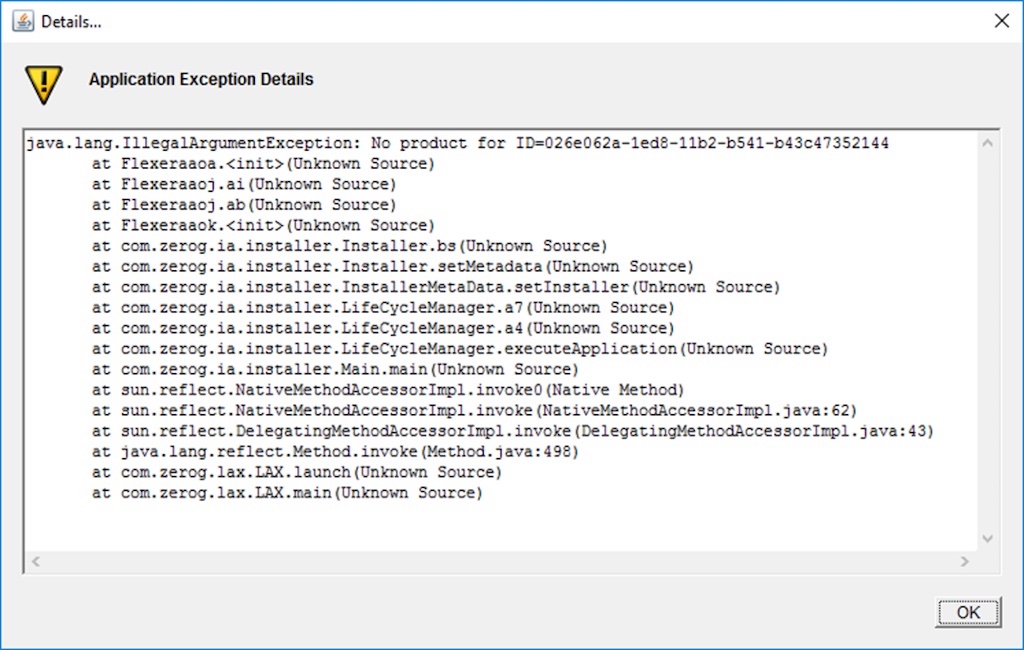Click the Flexeraaoa.<init> stack trace line

coord(263,163)
